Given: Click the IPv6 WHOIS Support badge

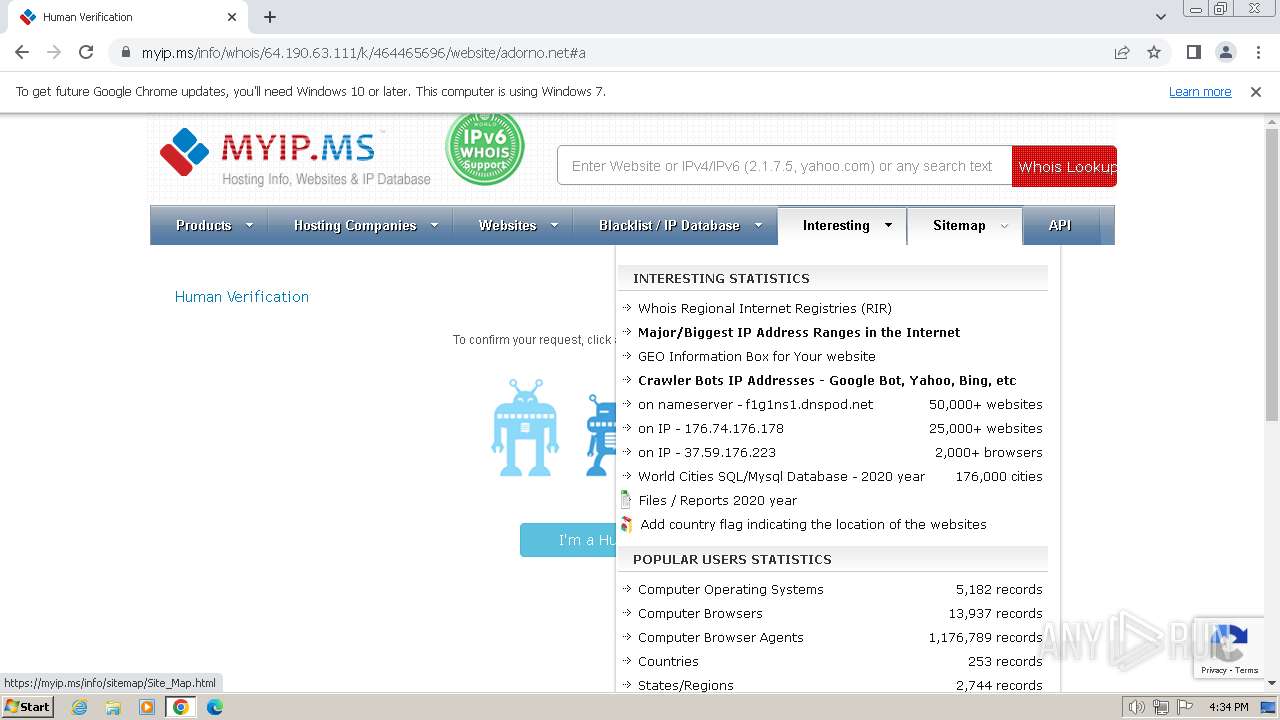Looking at the screenshot, I should tap(485, 148).
